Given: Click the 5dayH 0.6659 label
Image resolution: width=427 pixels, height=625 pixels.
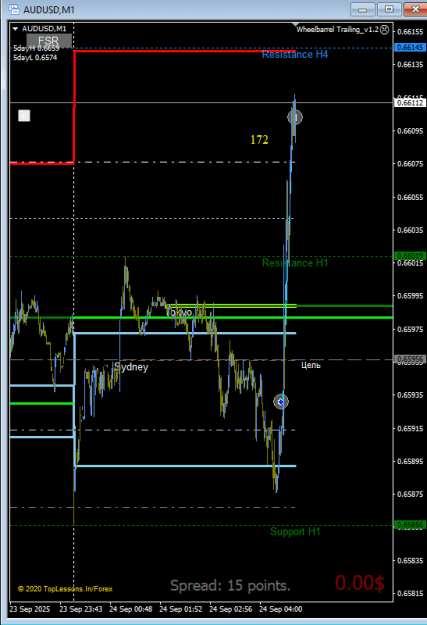Looking at the screenshot, I should coord(36,49).
